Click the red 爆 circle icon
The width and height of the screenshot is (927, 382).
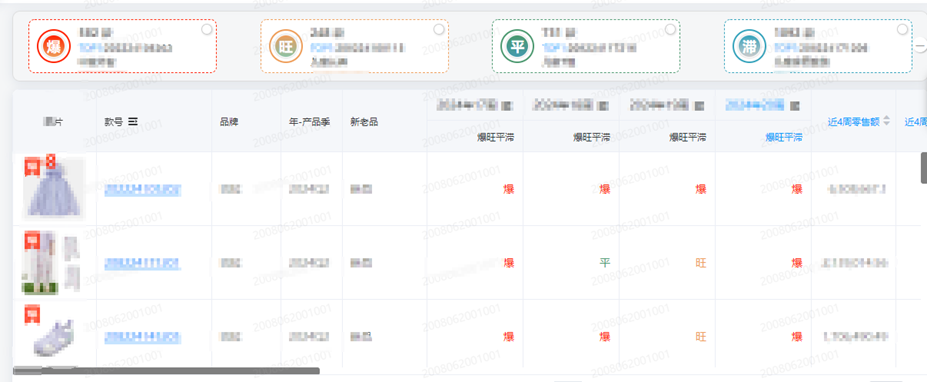54,46
